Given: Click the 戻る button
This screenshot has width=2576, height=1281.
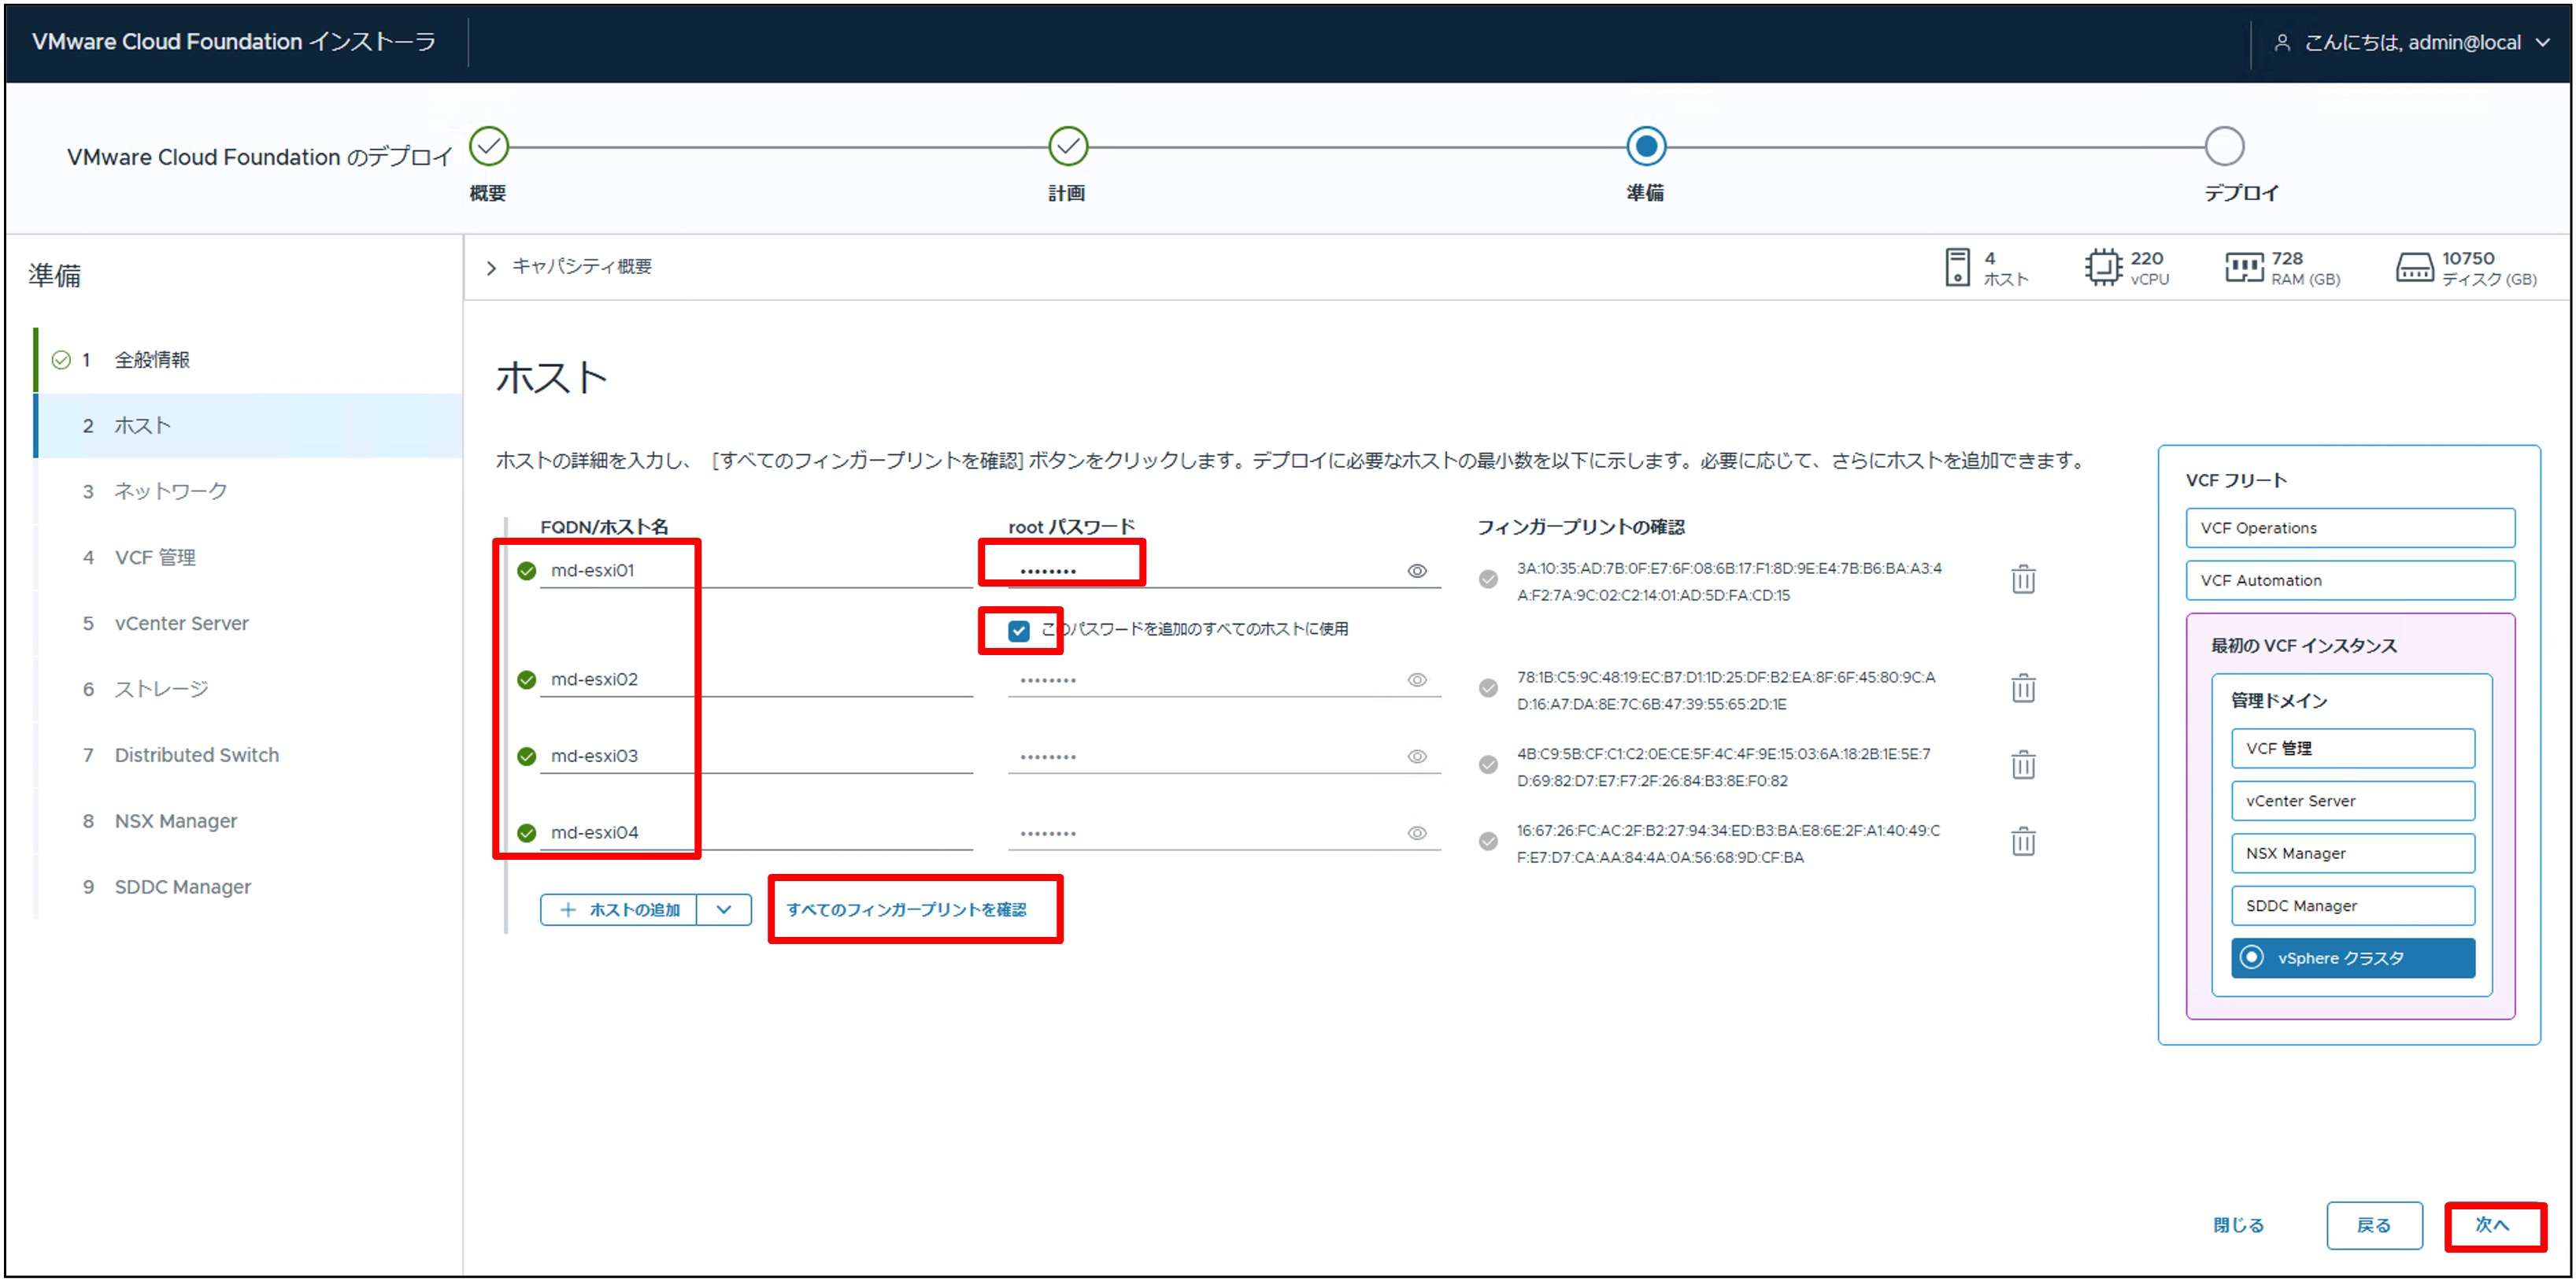Looking at the screenshot, I should (x=2374, y=1225).
